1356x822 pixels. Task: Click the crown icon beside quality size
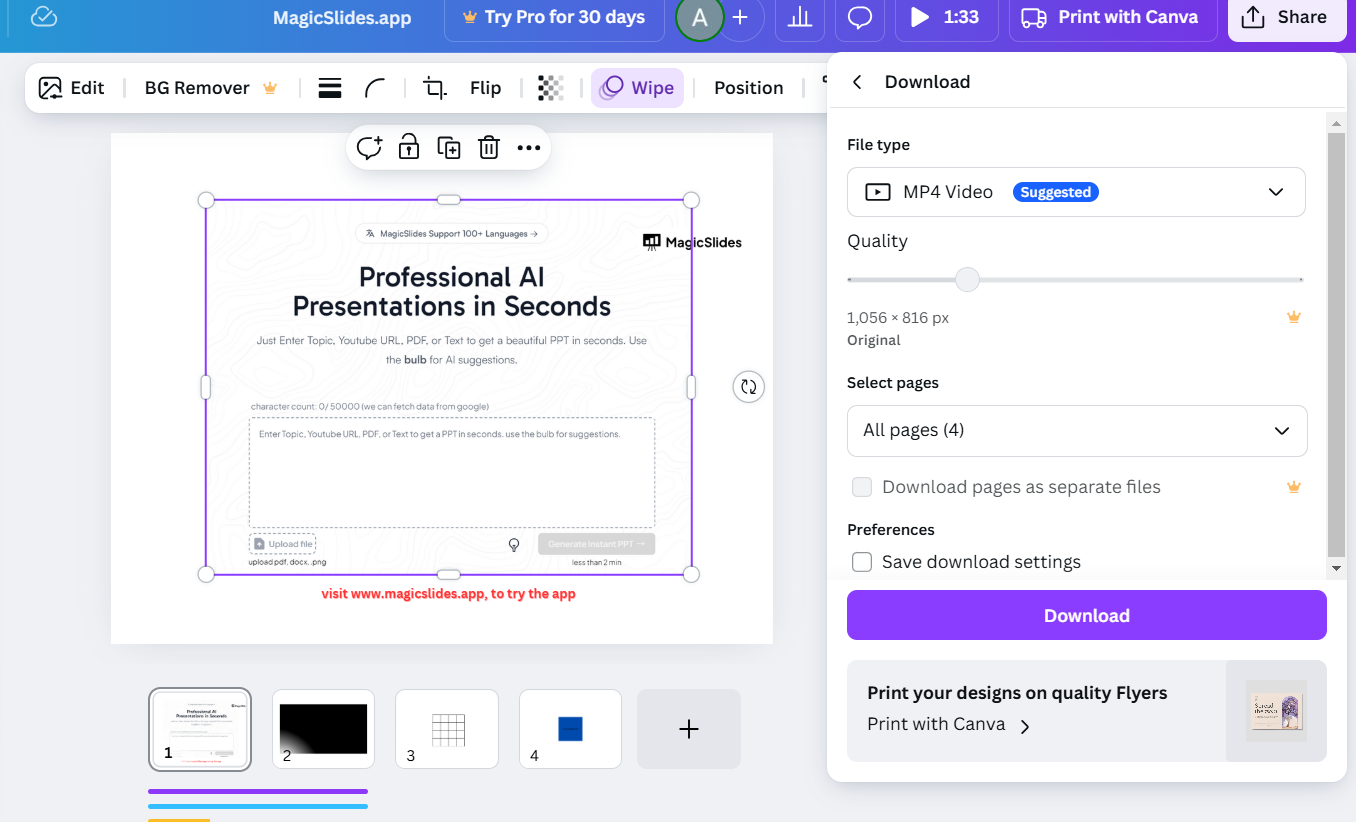click(x=1294, y=317)
